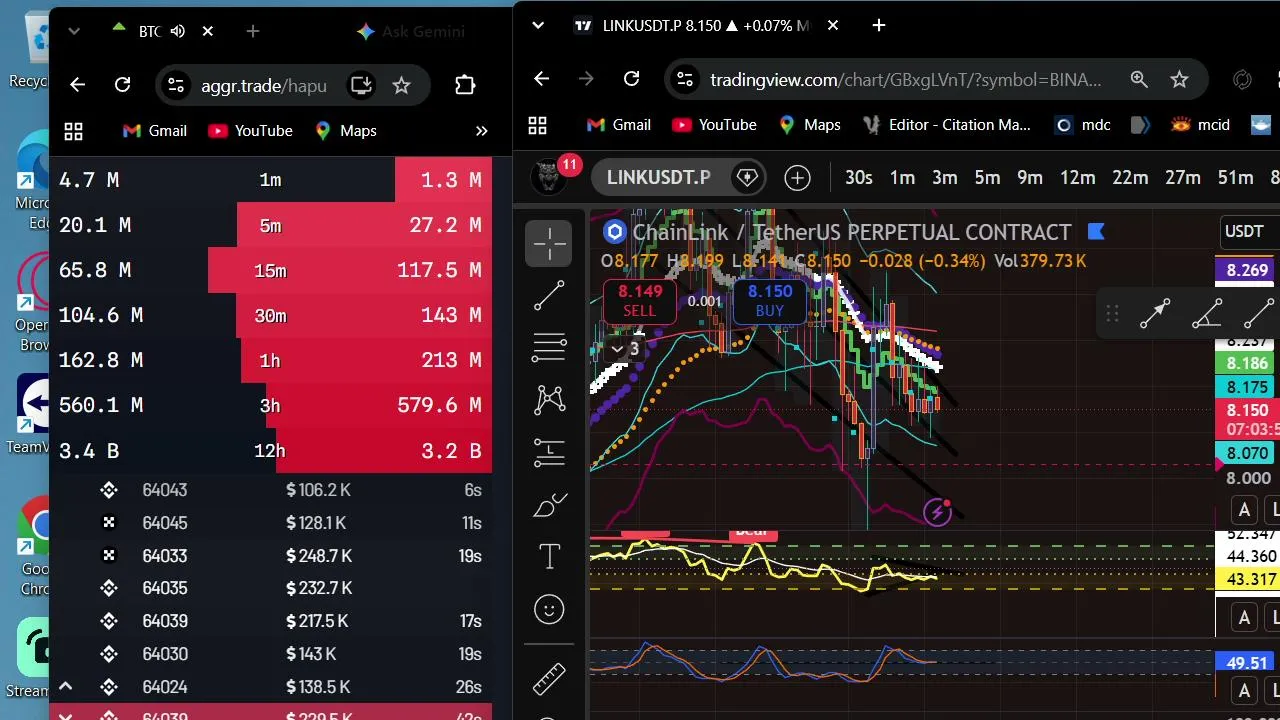Image resolution: width=1280 pixels, height=720 pixels.
Task: Show more bookmarks in aggr.trade window
Action: pyautogui.click(x=481, y=131)
